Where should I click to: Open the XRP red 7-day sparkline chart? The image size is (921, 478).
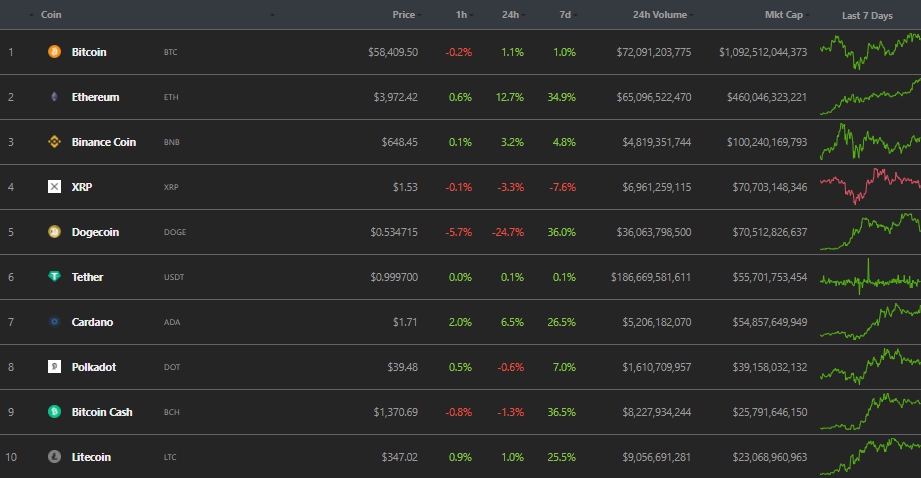(x=869, y=185)
